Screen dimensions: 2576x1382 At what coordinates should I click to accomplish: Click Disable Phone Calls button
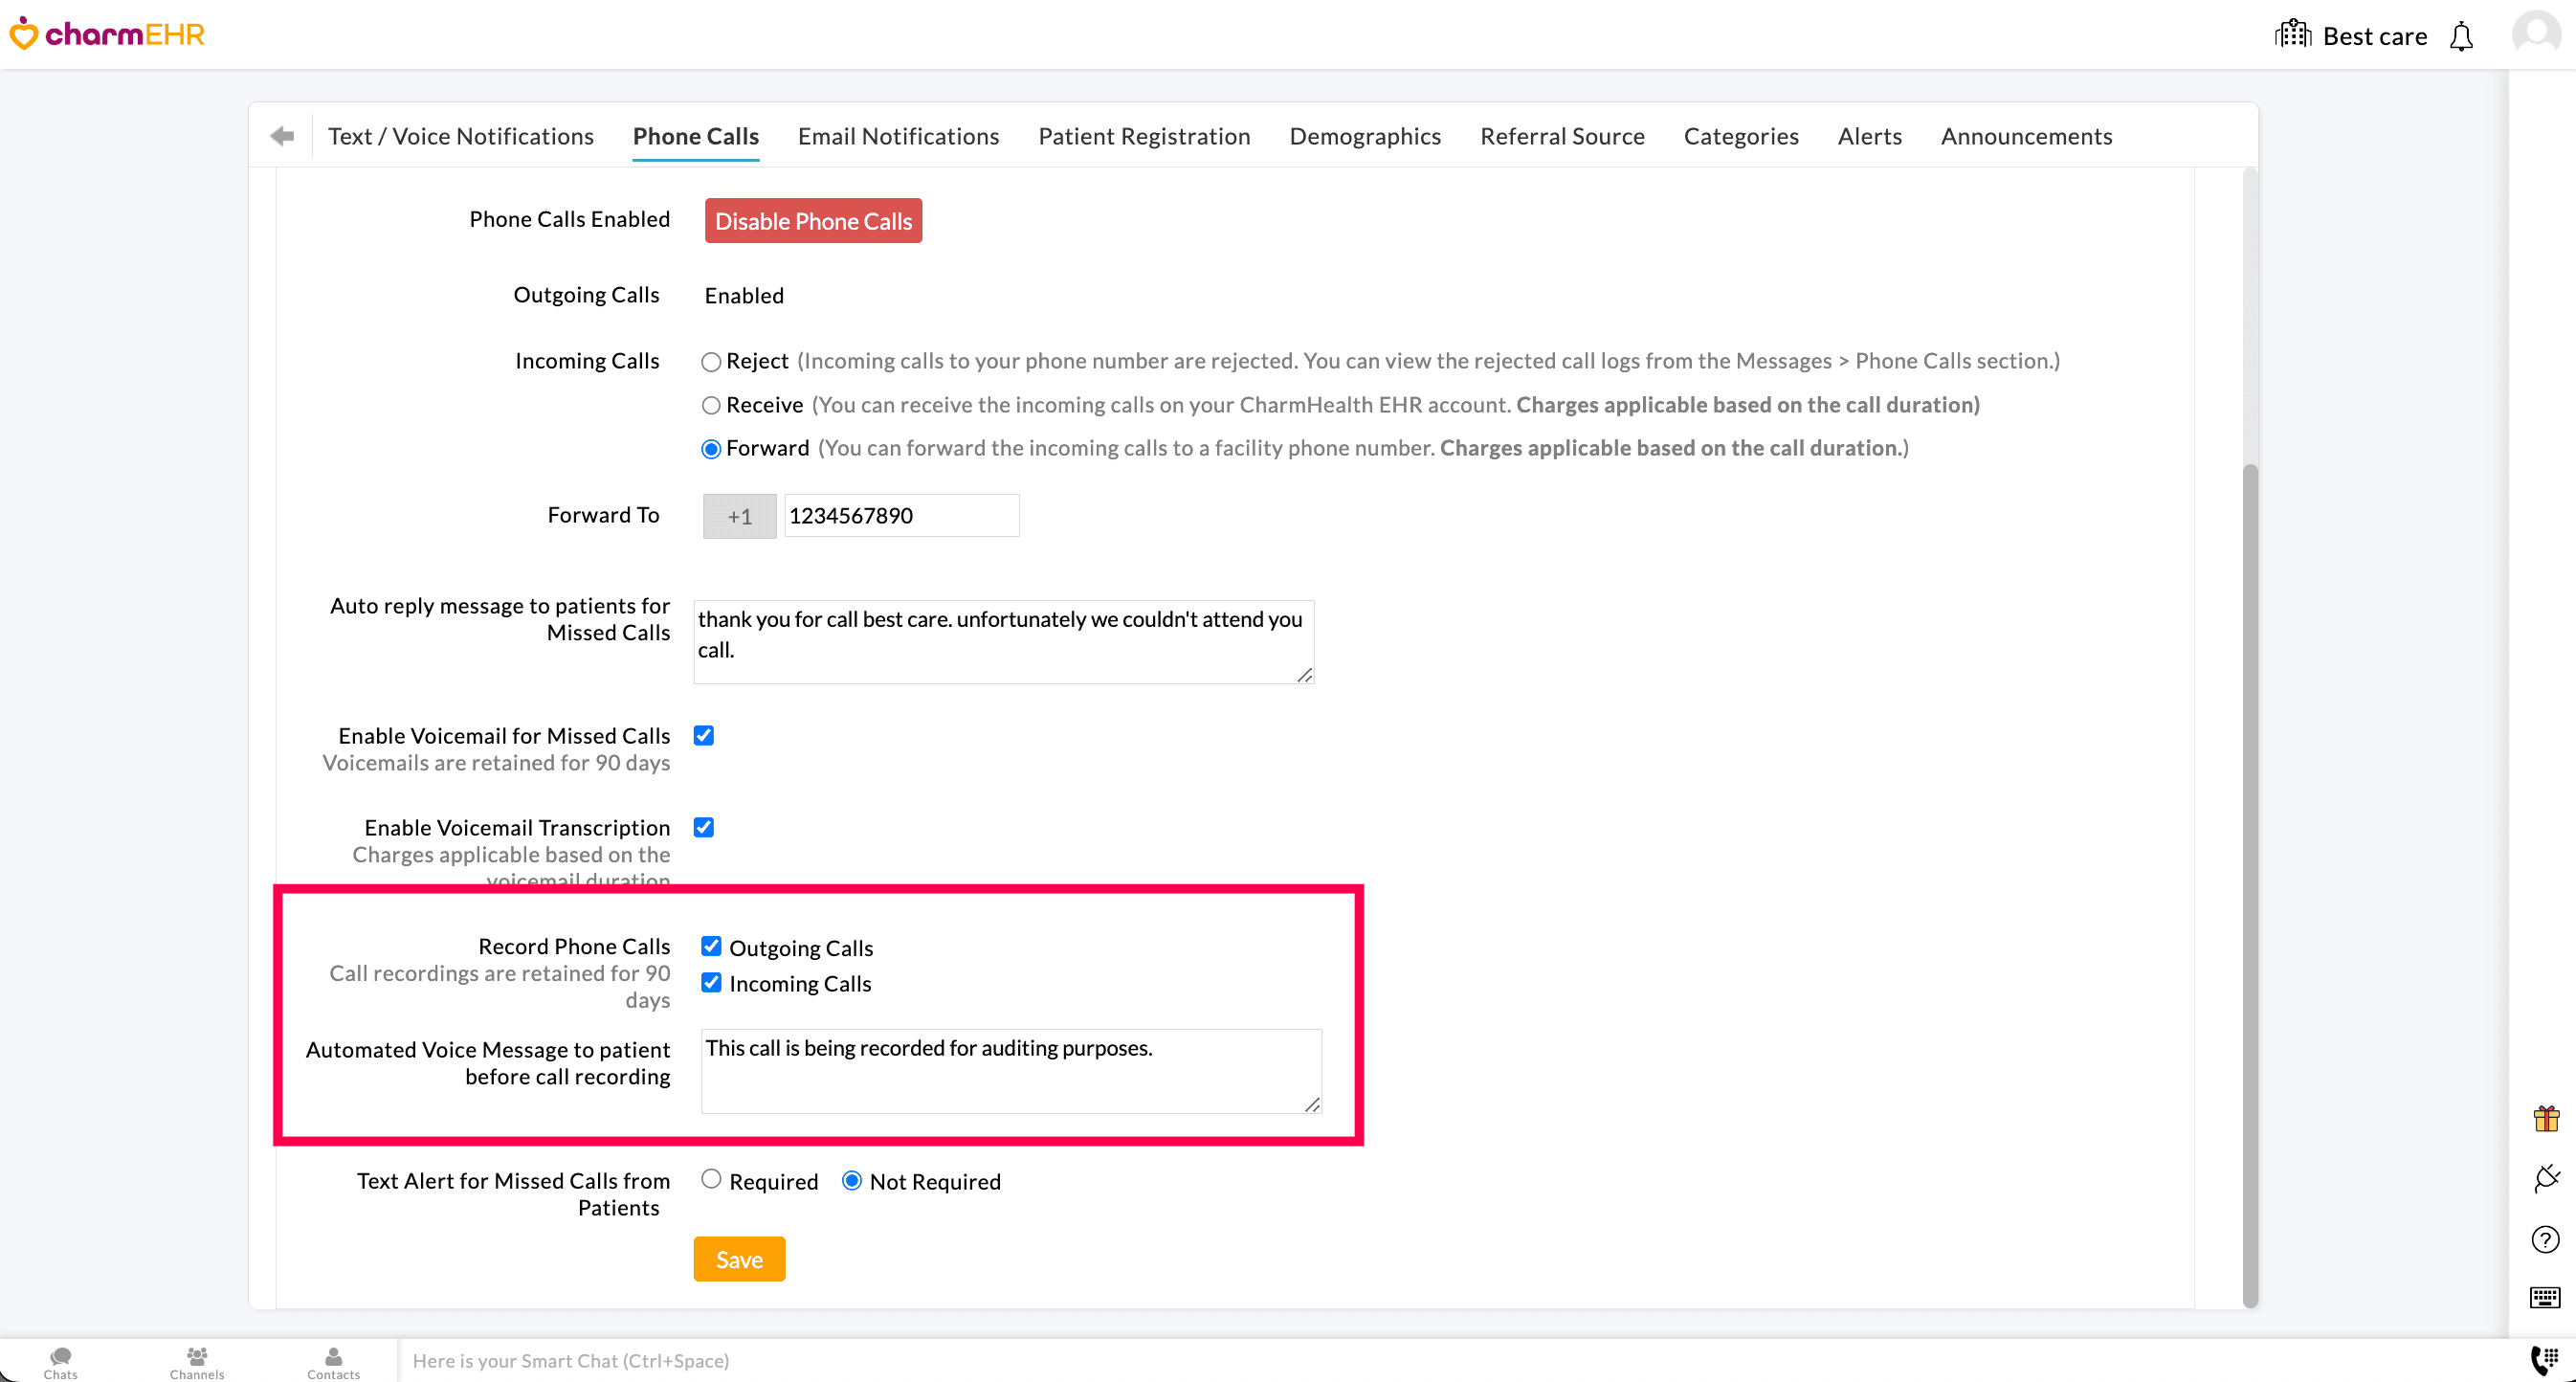click(x=813, y=221)
